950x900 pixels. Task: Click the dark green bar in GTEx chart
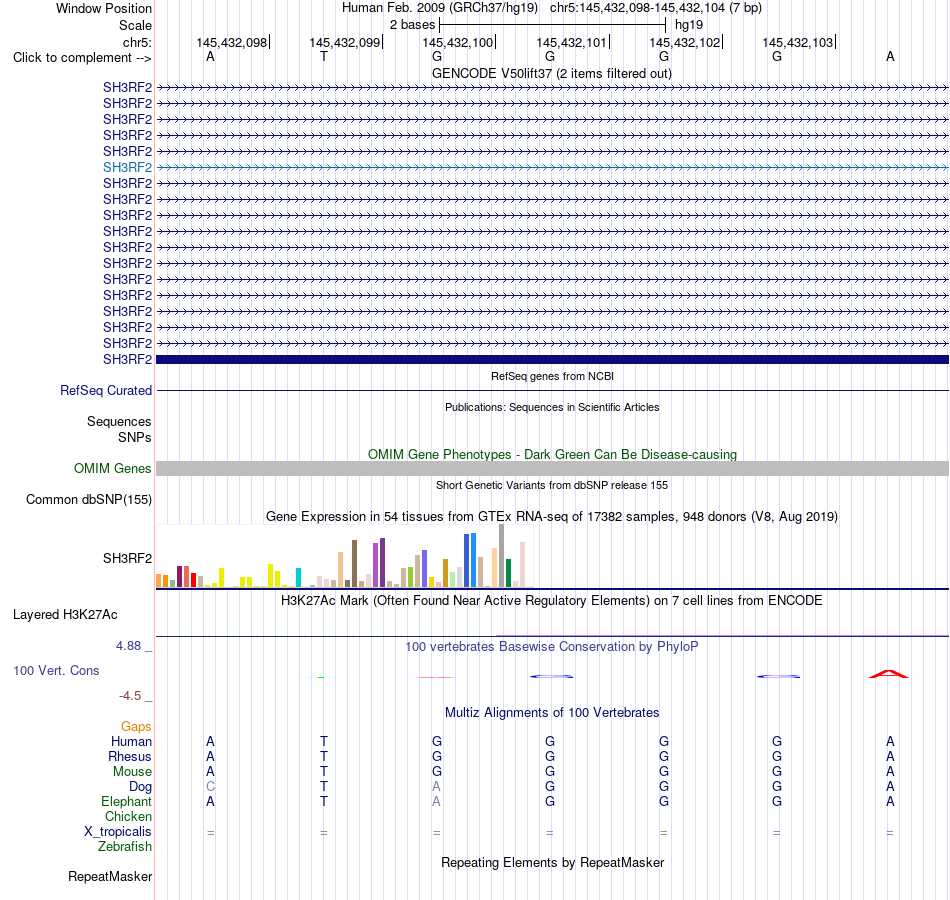(508, 573)
